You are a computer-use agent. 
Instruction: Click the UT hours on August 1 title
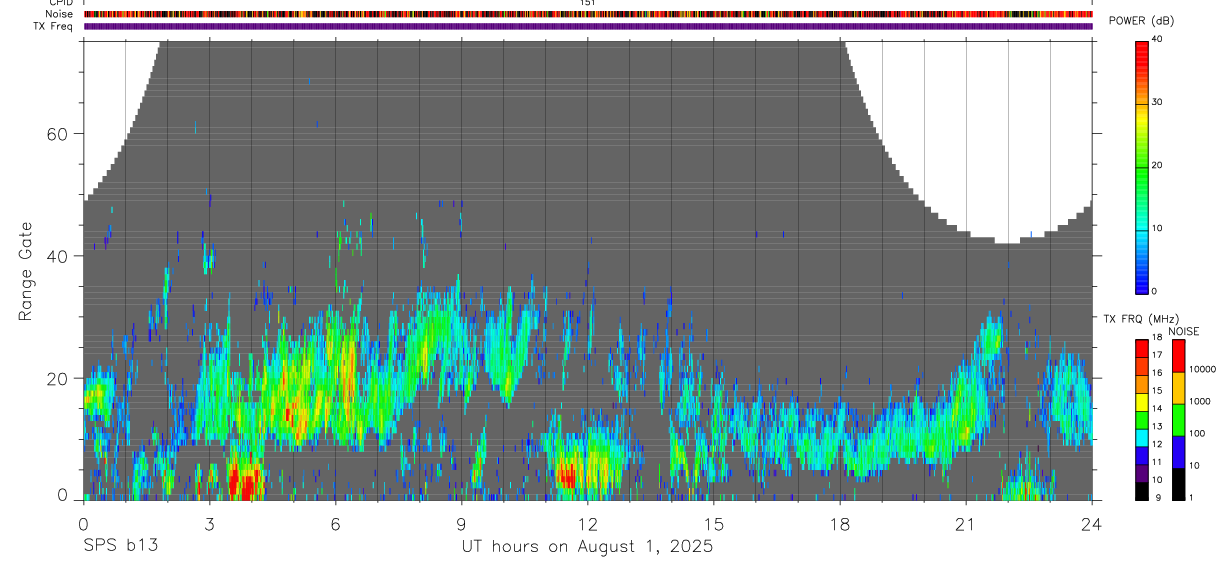[x=587, y=547]
